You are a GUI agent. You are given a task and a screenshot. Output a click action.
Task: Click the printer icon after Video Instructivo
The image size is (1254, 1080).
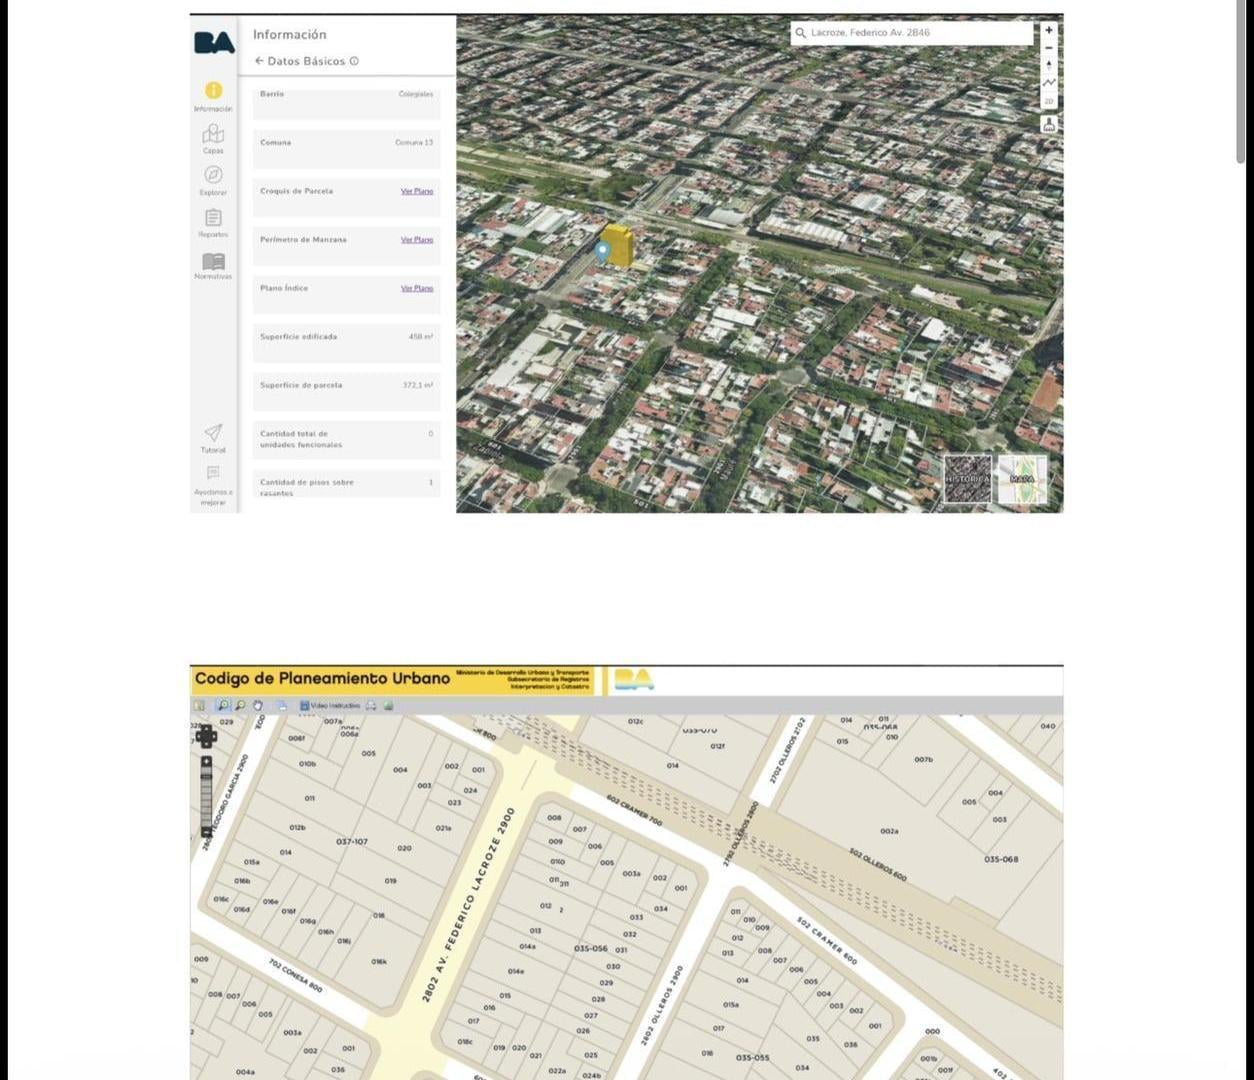(x=371, y=706)
